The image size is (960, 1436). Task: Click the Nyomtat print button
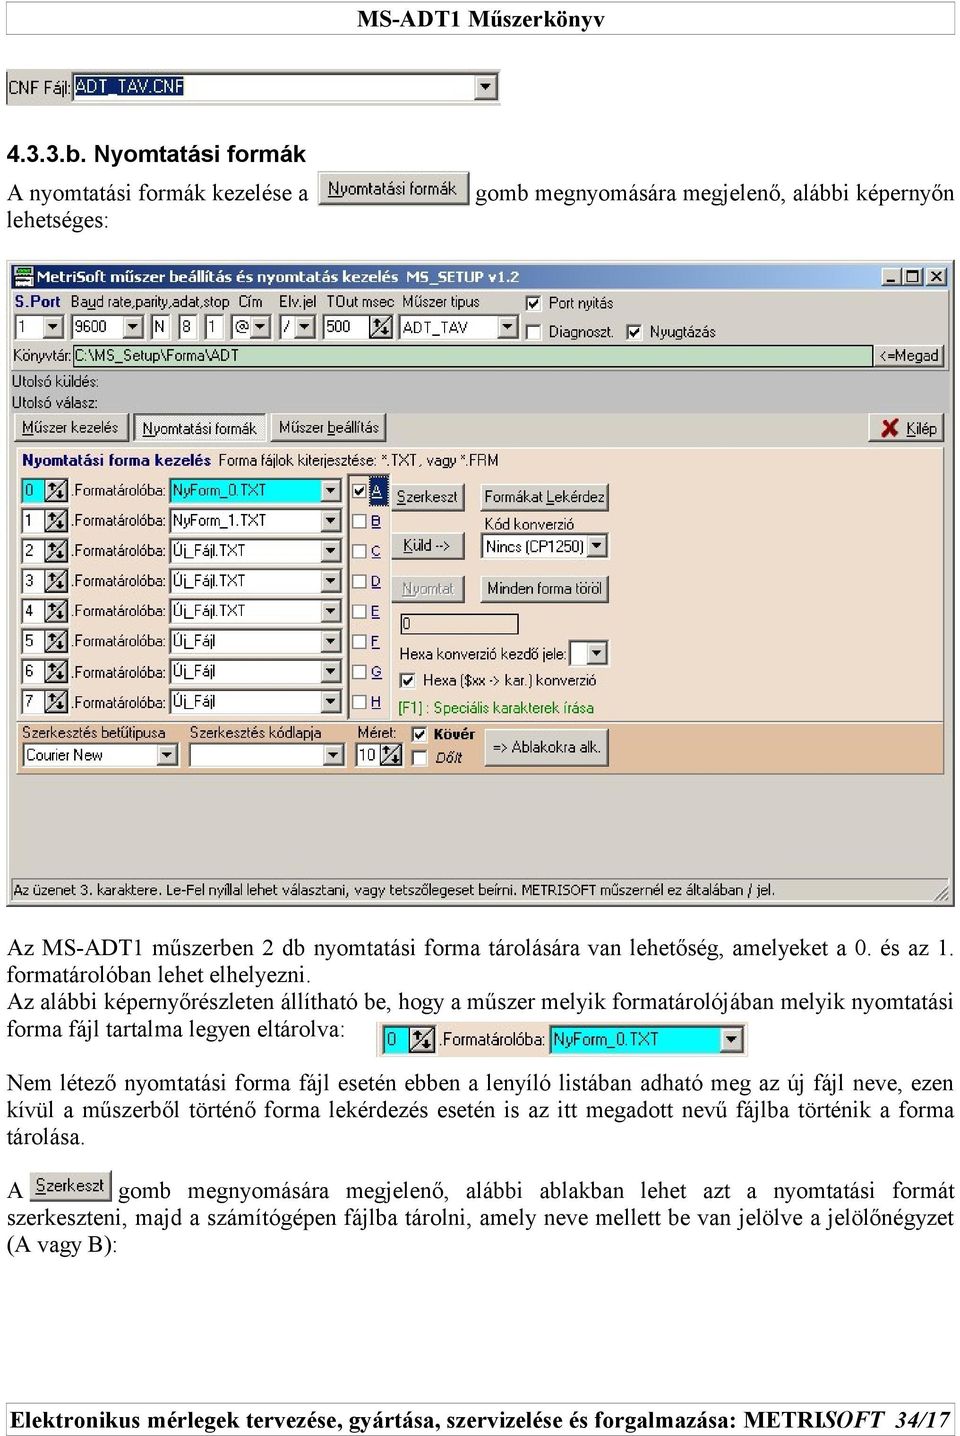coord(427,589)
